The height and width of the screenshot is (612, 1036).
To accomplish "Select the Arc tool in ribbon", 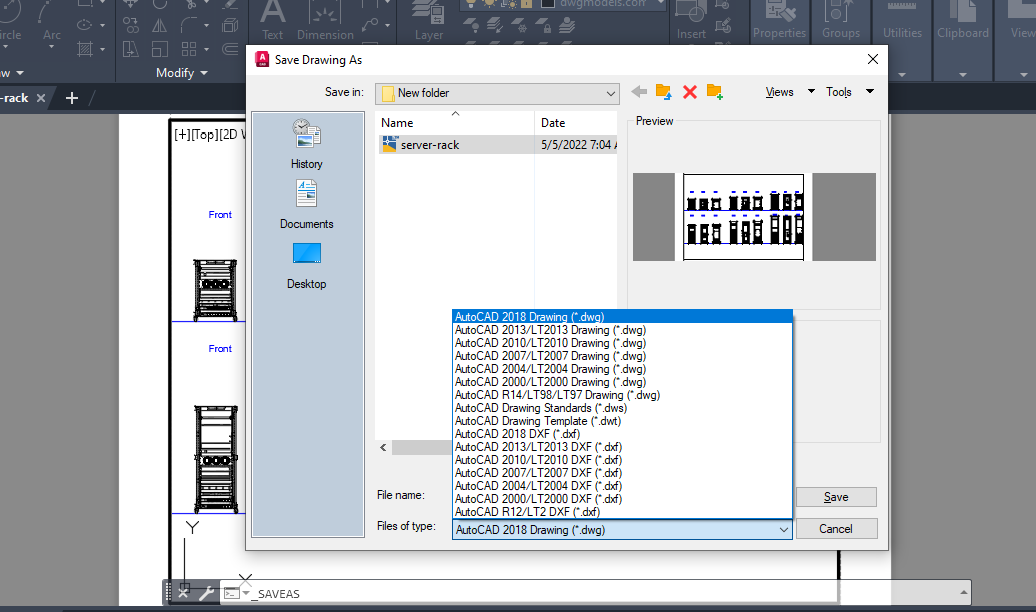I will [x=52, y=23].
